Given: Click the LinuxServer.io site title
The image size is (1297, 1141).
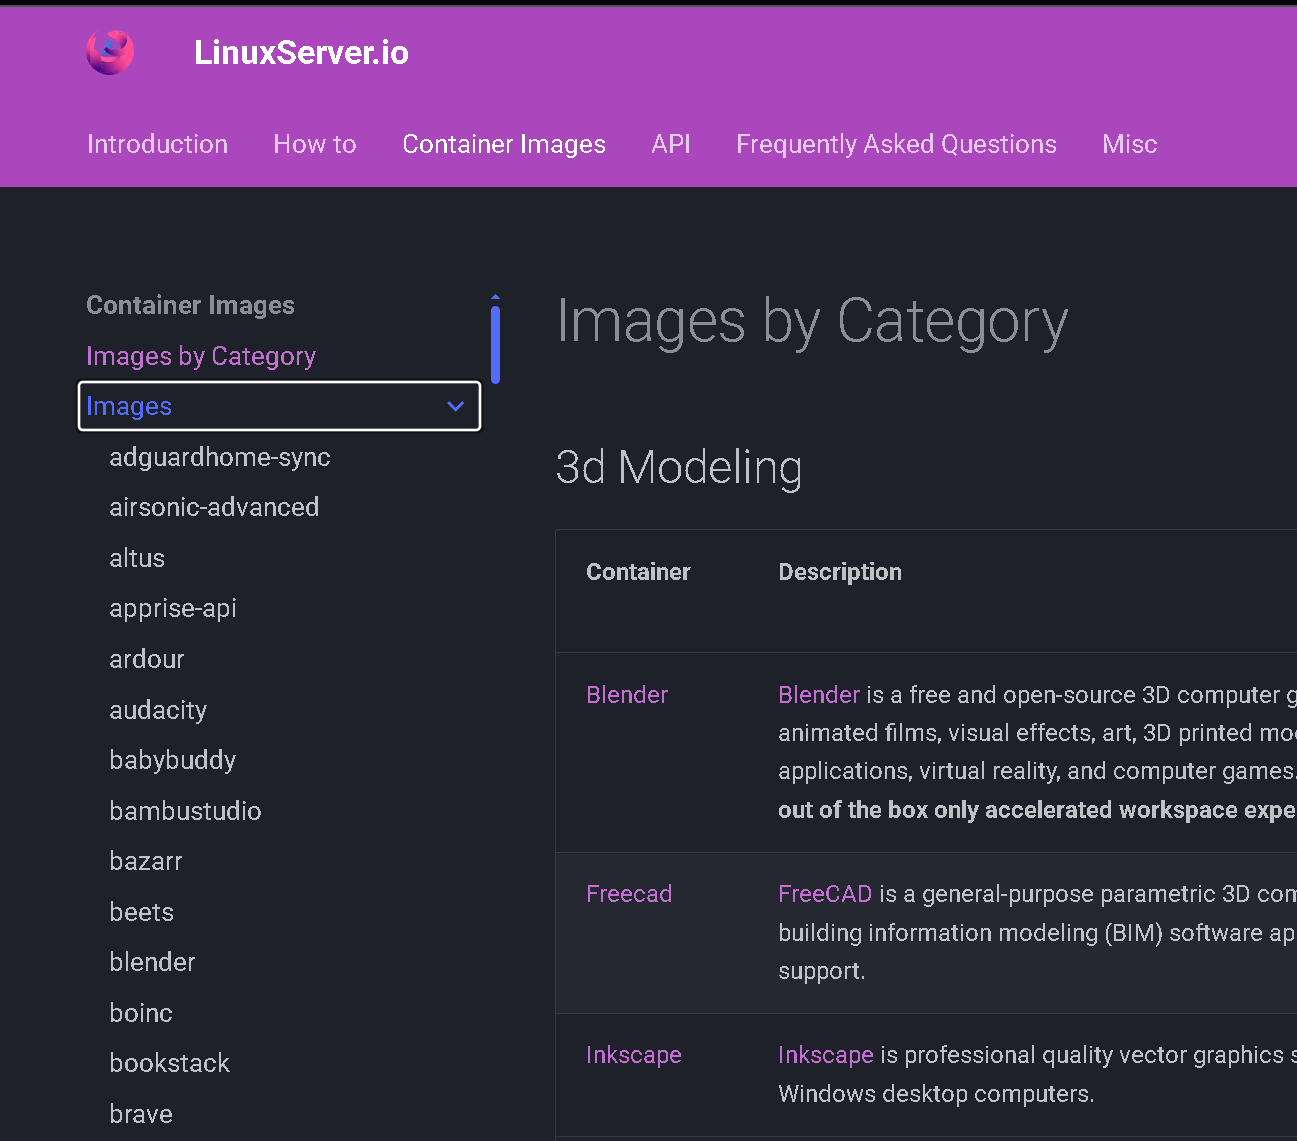Looking at the screenshot, I should click(x=301, y=52).
